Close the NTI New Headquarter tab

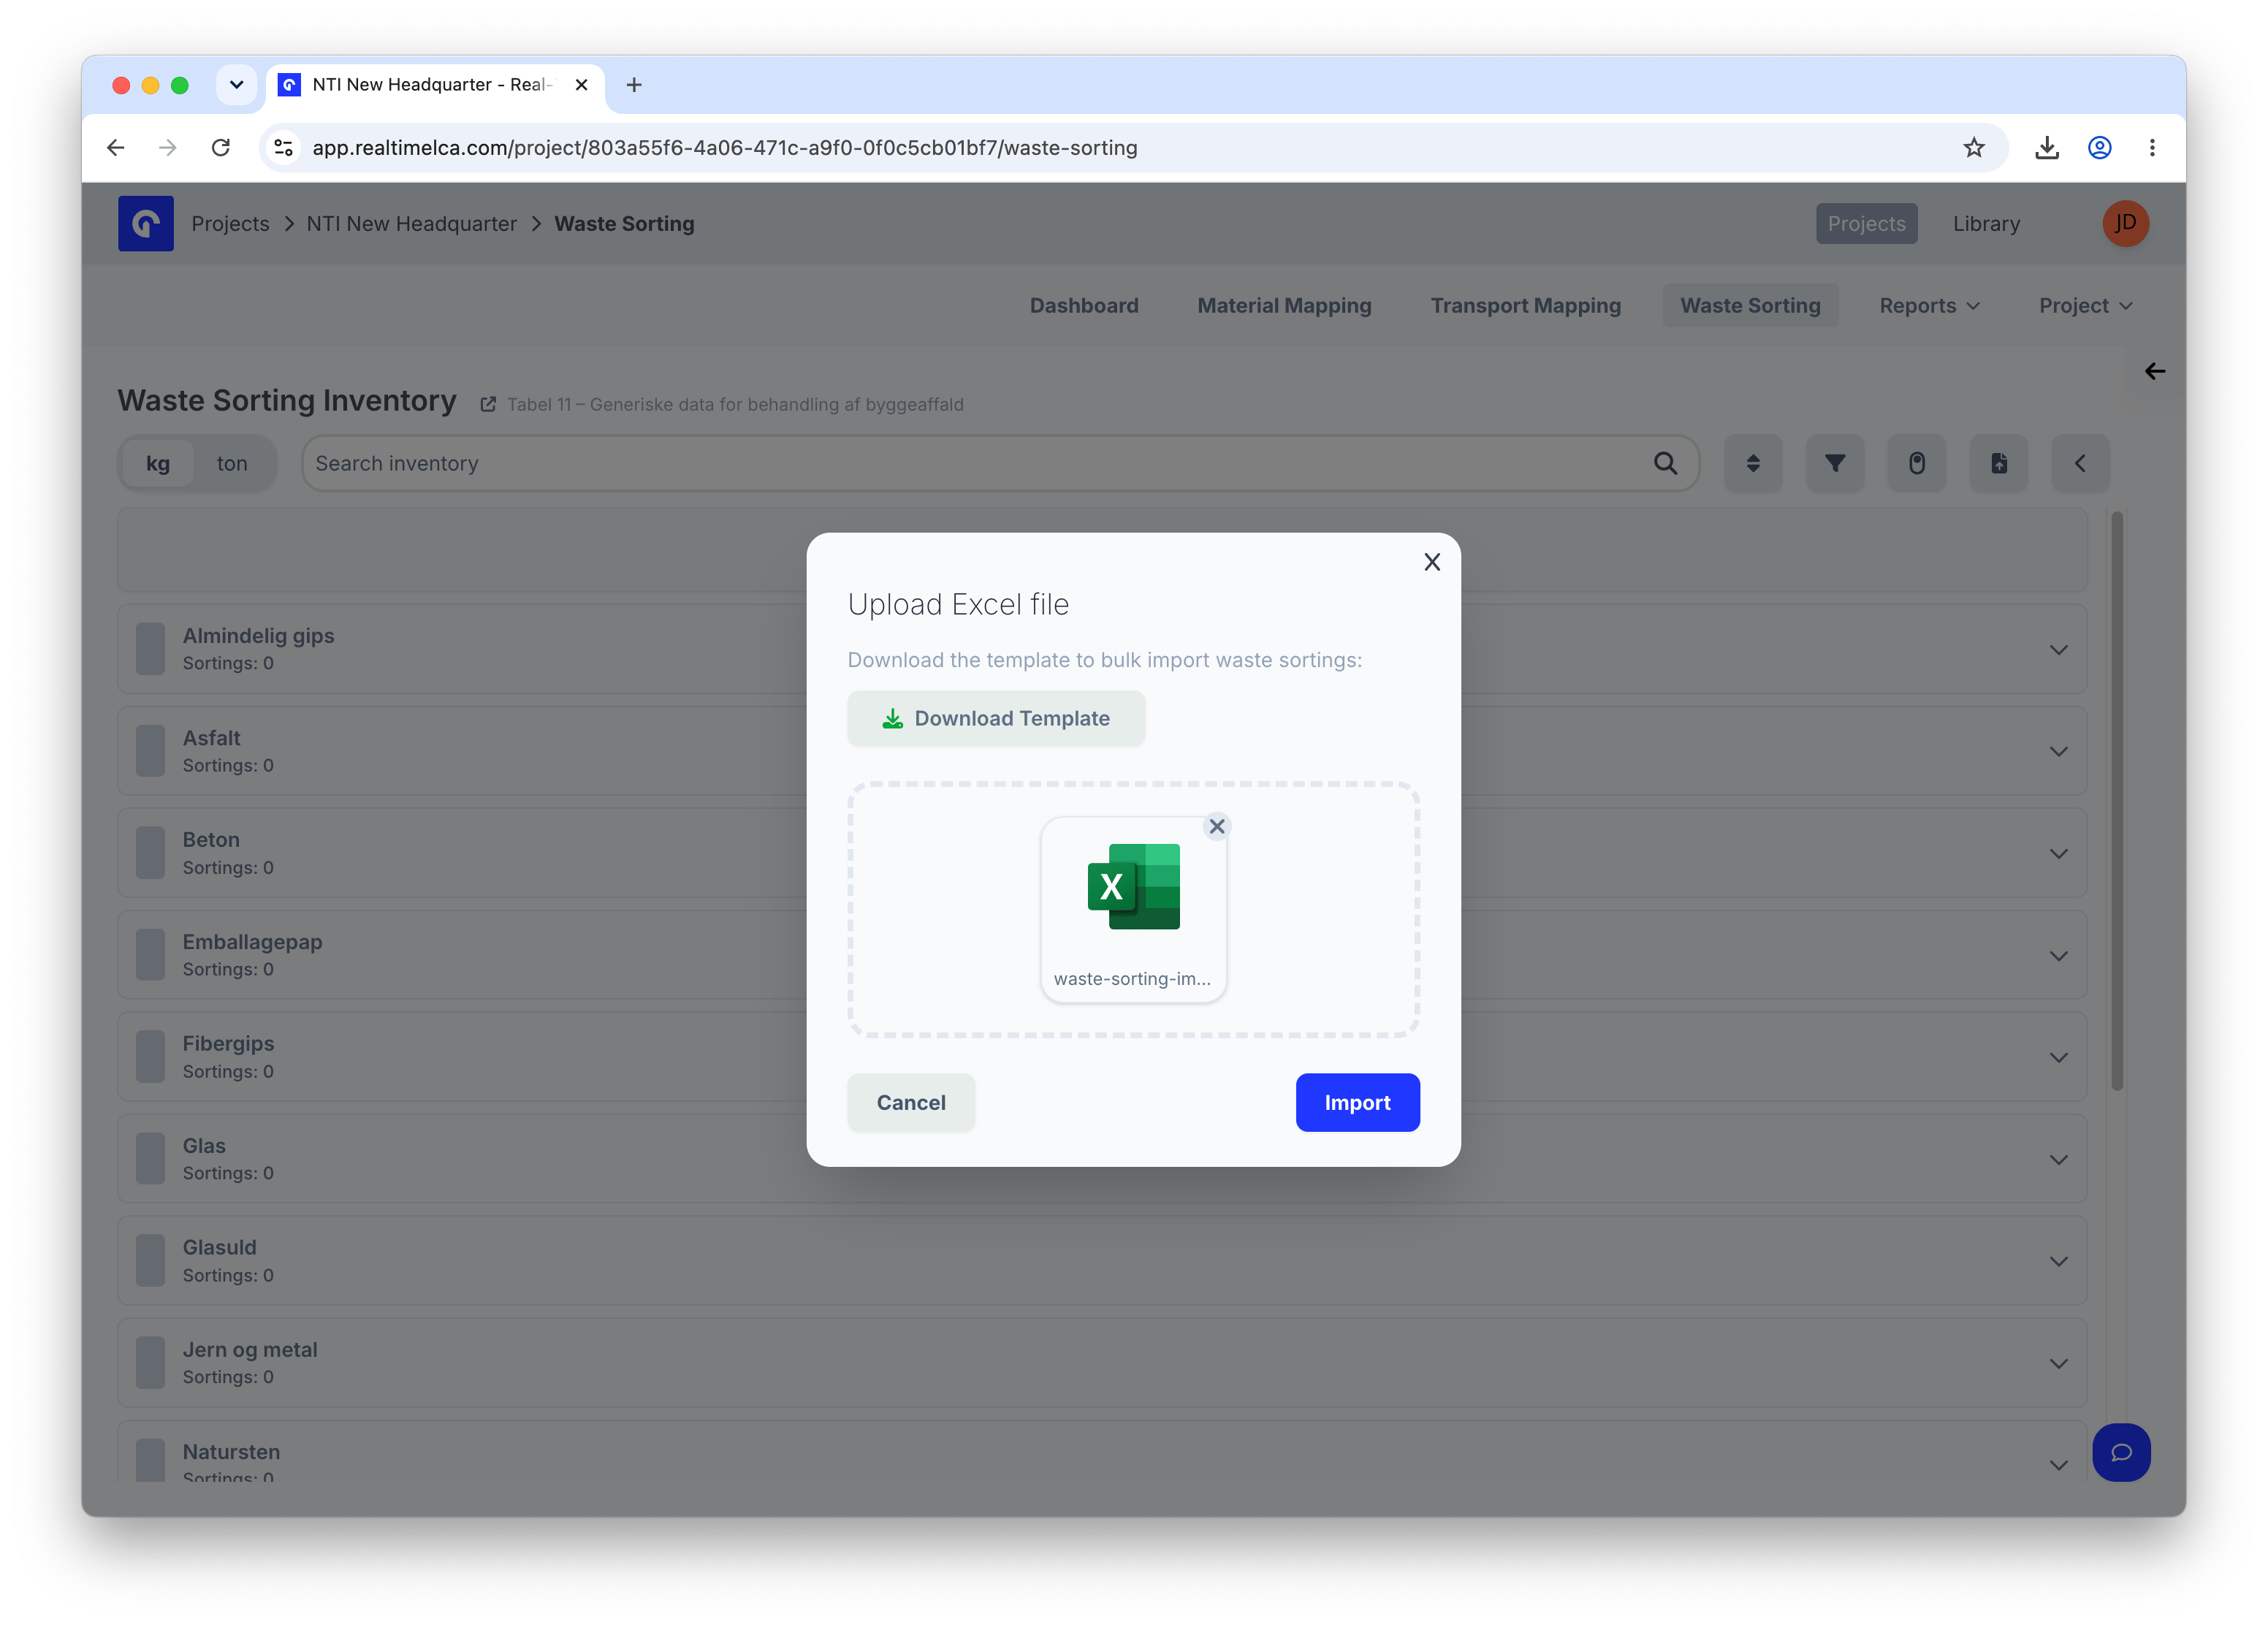[581, 85]
